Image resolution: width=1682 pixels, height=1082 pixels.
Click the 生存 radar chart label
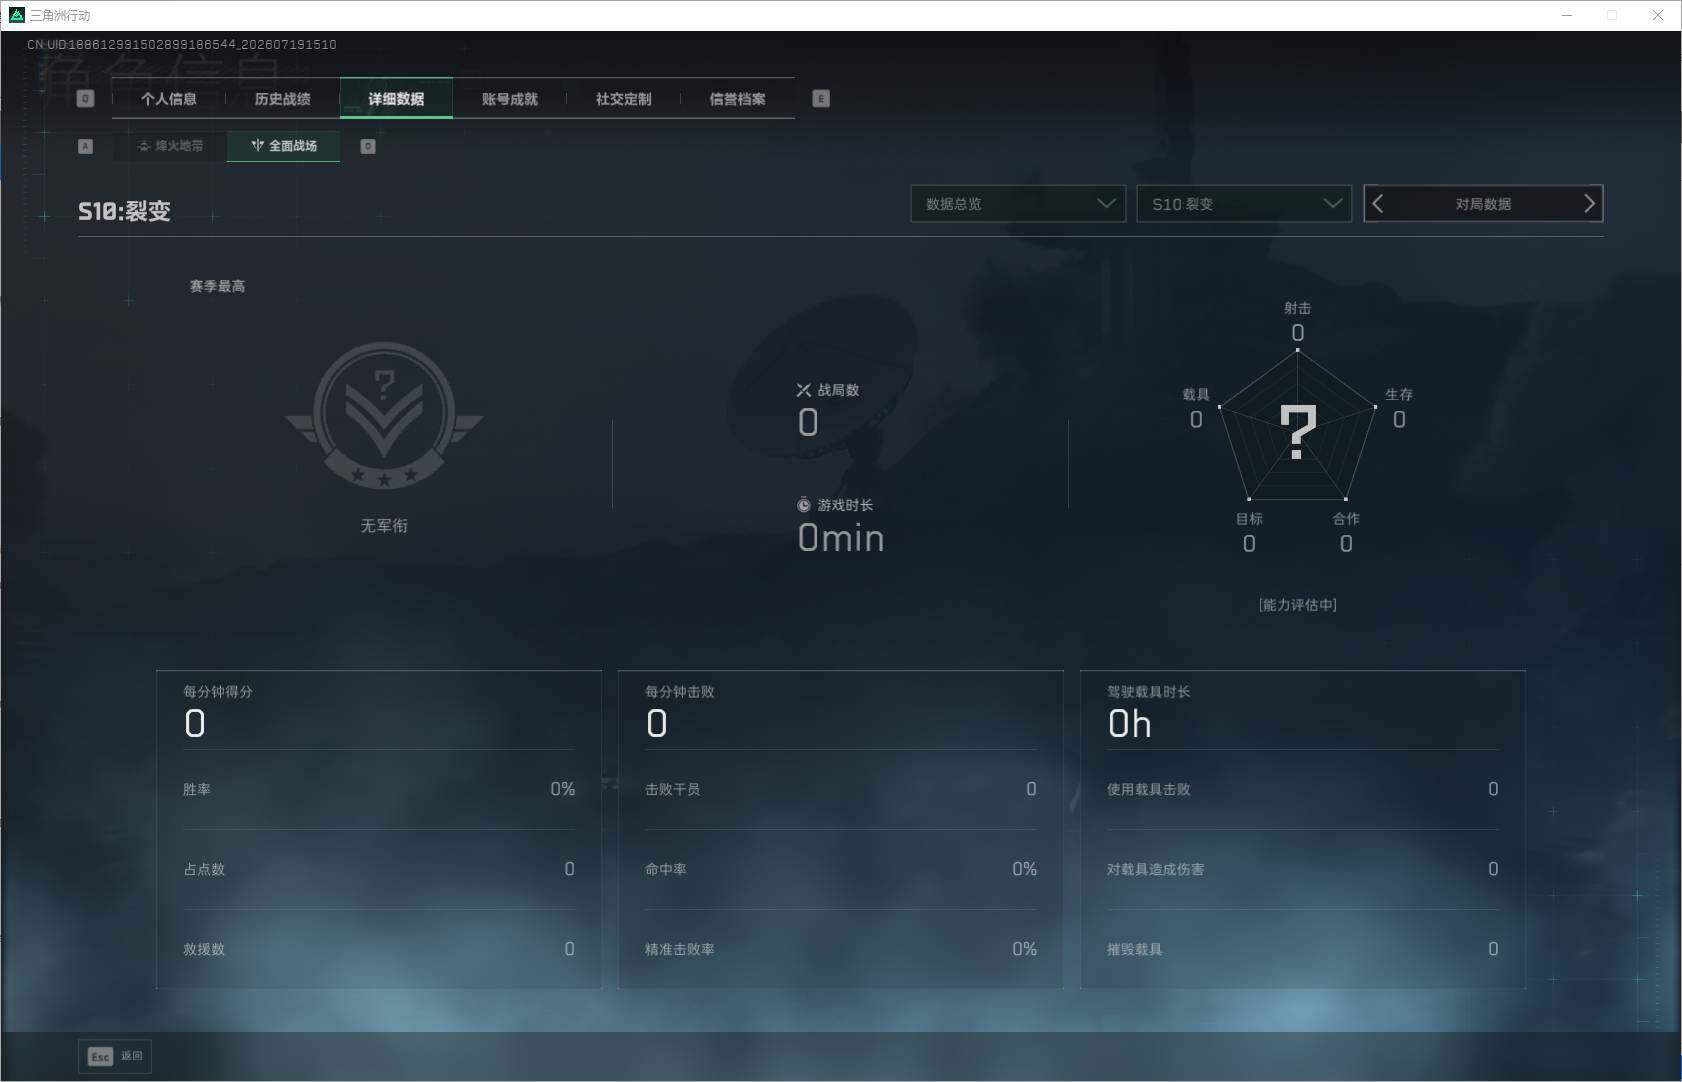click(1399, 394)
